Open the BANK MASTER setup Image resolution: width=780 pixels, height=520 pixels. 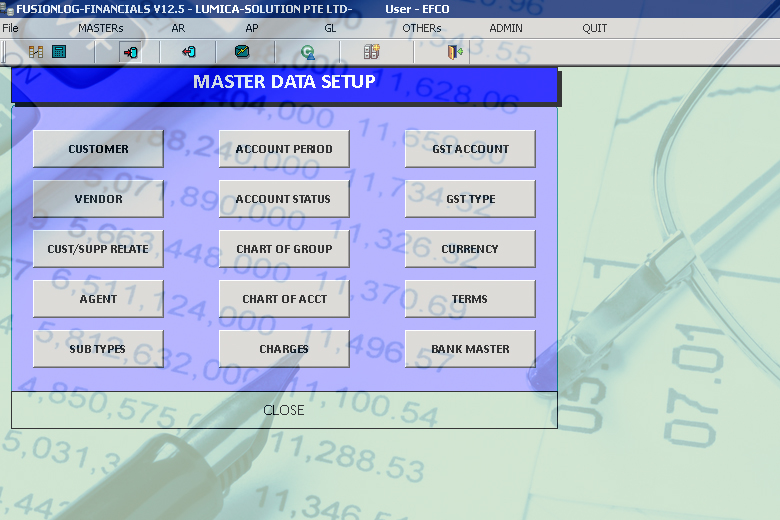click(470, 349)
